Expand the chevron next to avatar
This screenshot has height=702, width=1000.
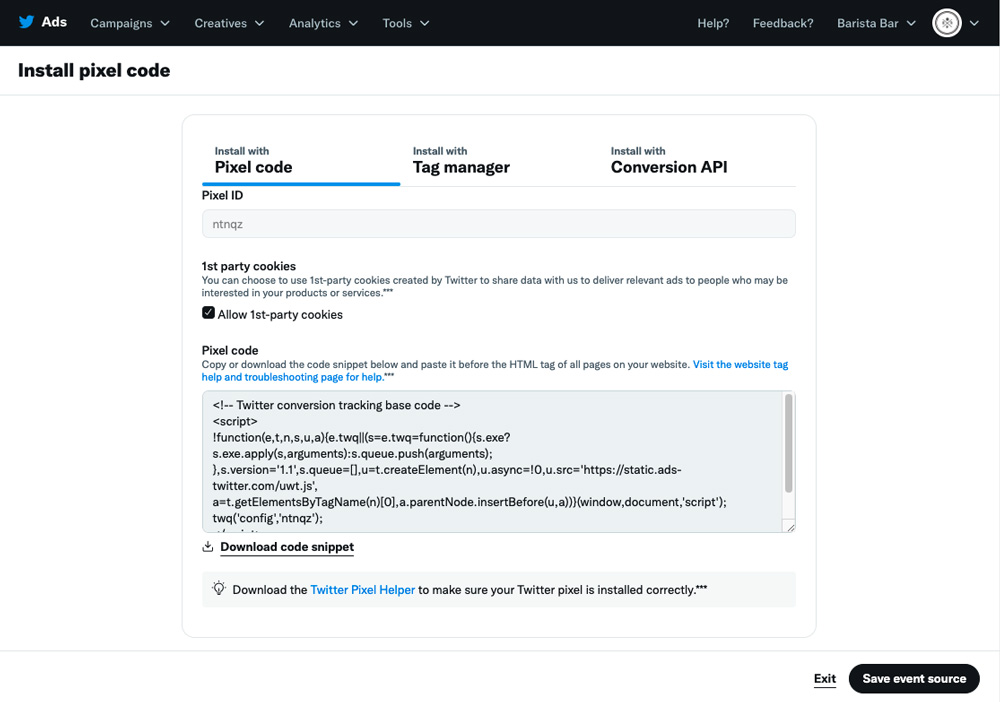click(974, 23)
